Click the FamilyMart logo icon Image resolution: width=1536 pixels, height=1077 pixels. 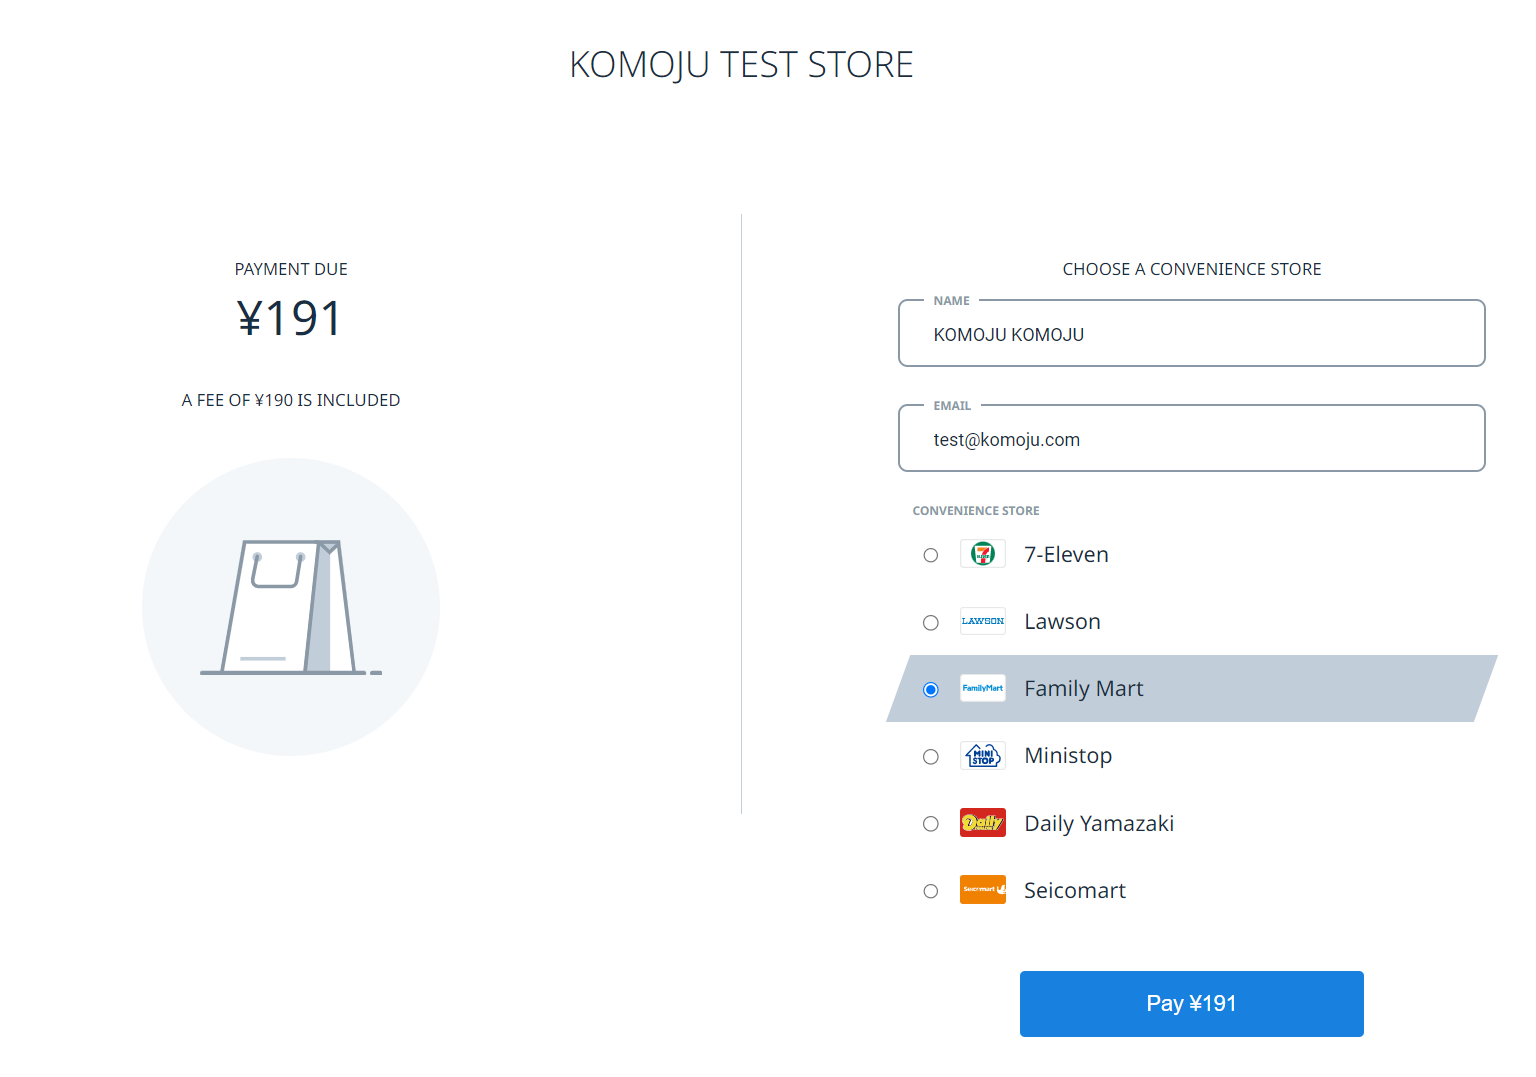coord(982,688)
